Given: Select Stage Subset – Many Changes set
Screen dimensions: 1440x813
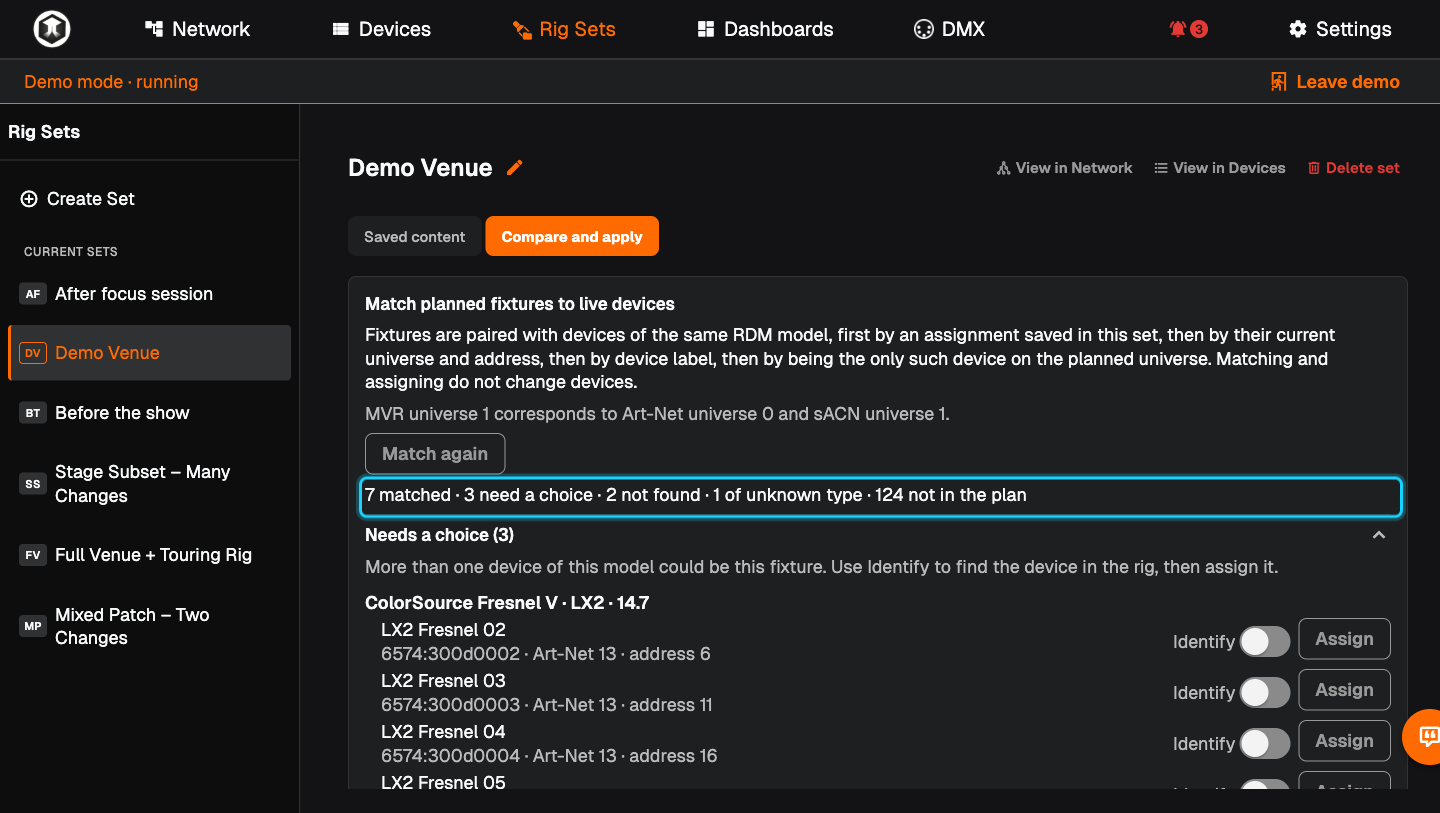Looking at the screenshot, I should click(x=150, y=484).
